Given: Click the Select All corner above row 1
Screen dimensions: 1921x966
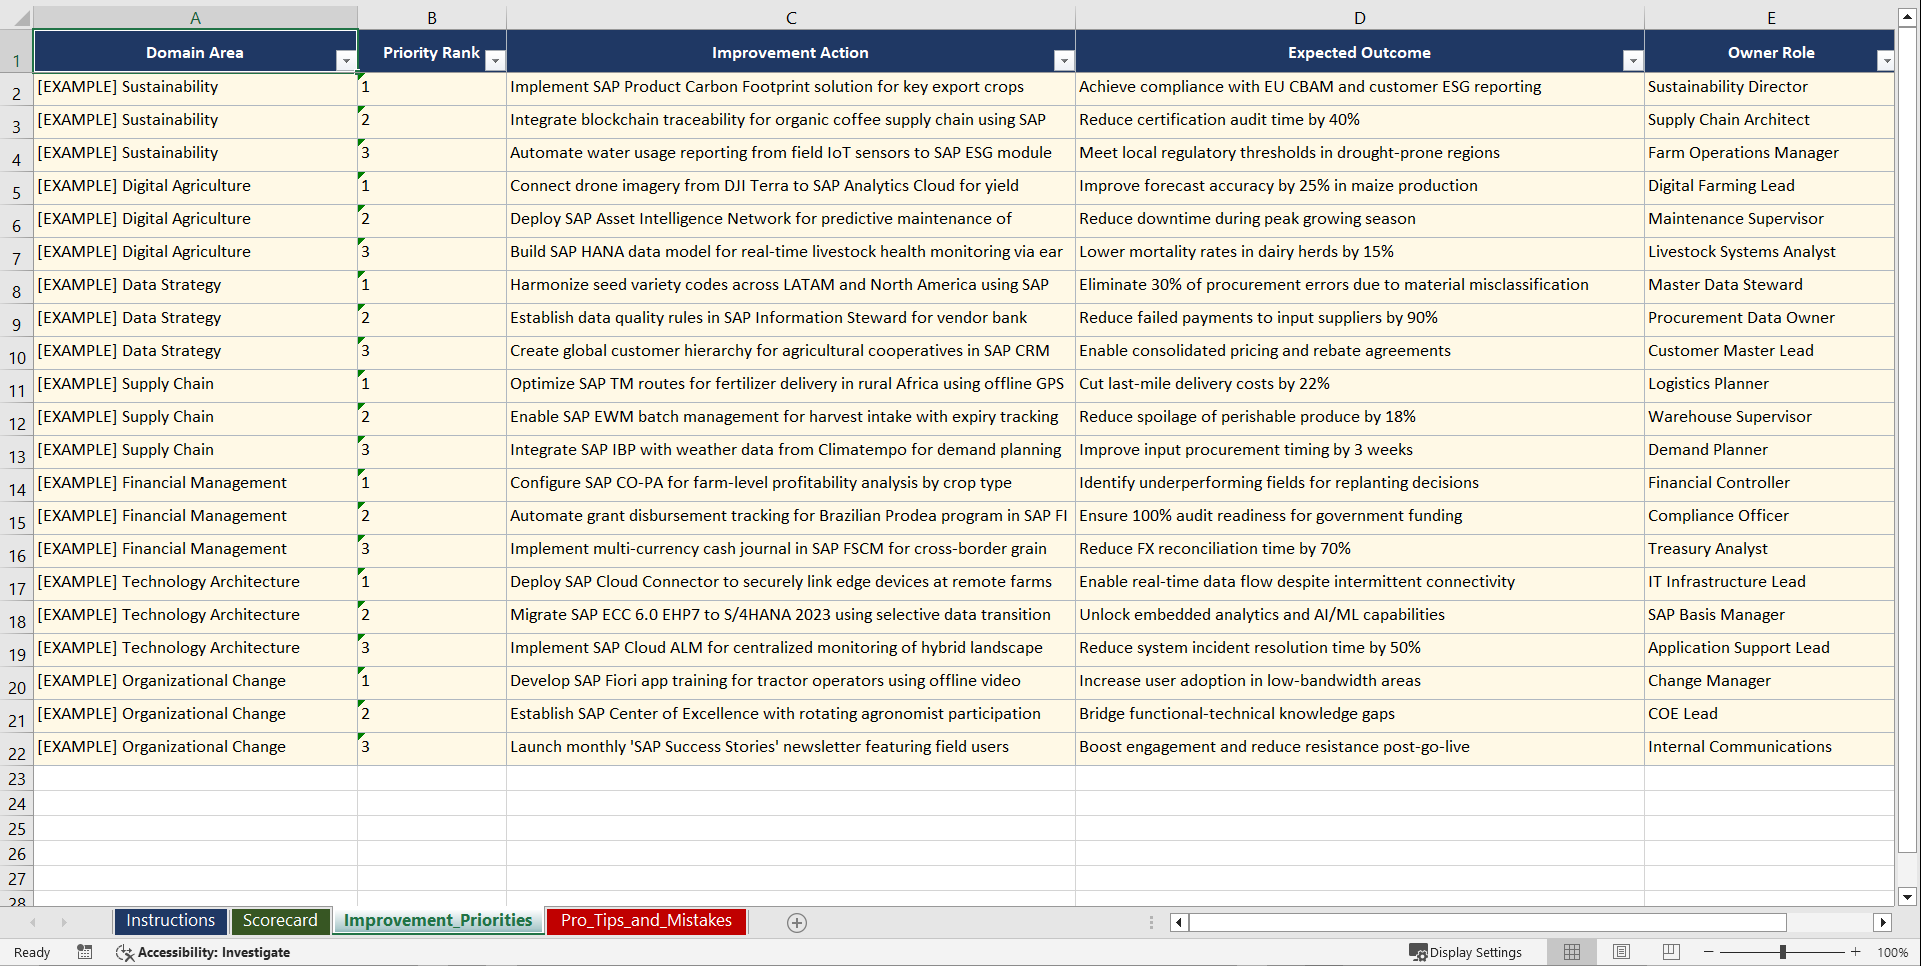Looking at the screenshot, I should coord(20,17).
